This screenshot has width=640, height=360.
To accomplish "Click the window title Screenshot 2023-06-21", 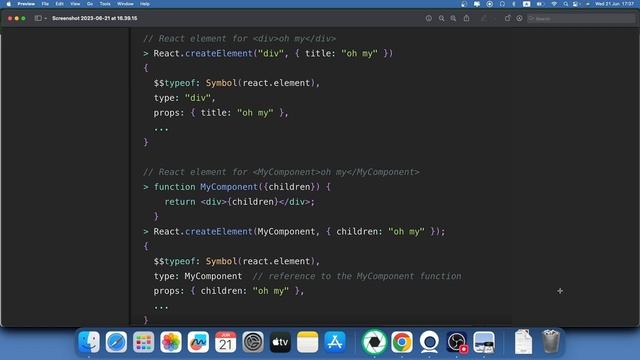I will [95, 18].
